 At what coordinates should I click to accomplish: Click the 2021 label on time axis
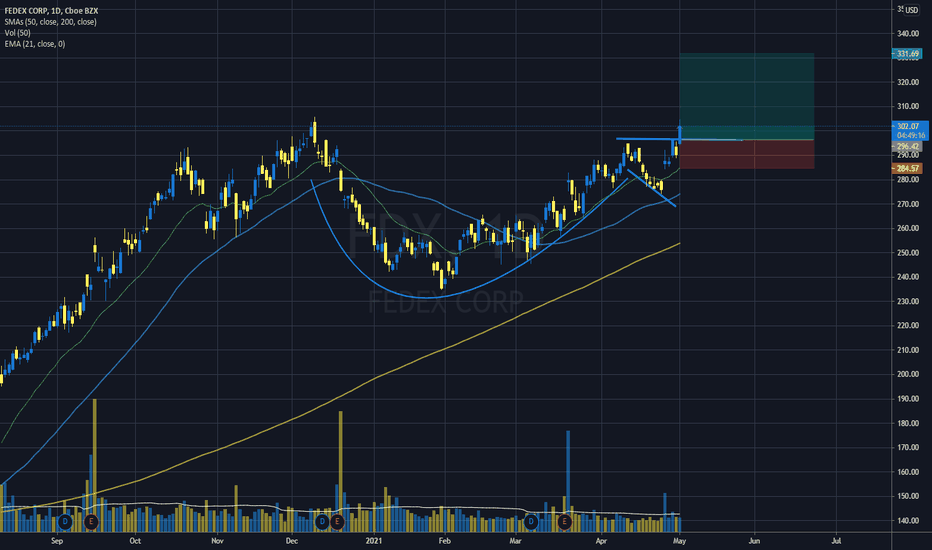[x=374, y=541]
